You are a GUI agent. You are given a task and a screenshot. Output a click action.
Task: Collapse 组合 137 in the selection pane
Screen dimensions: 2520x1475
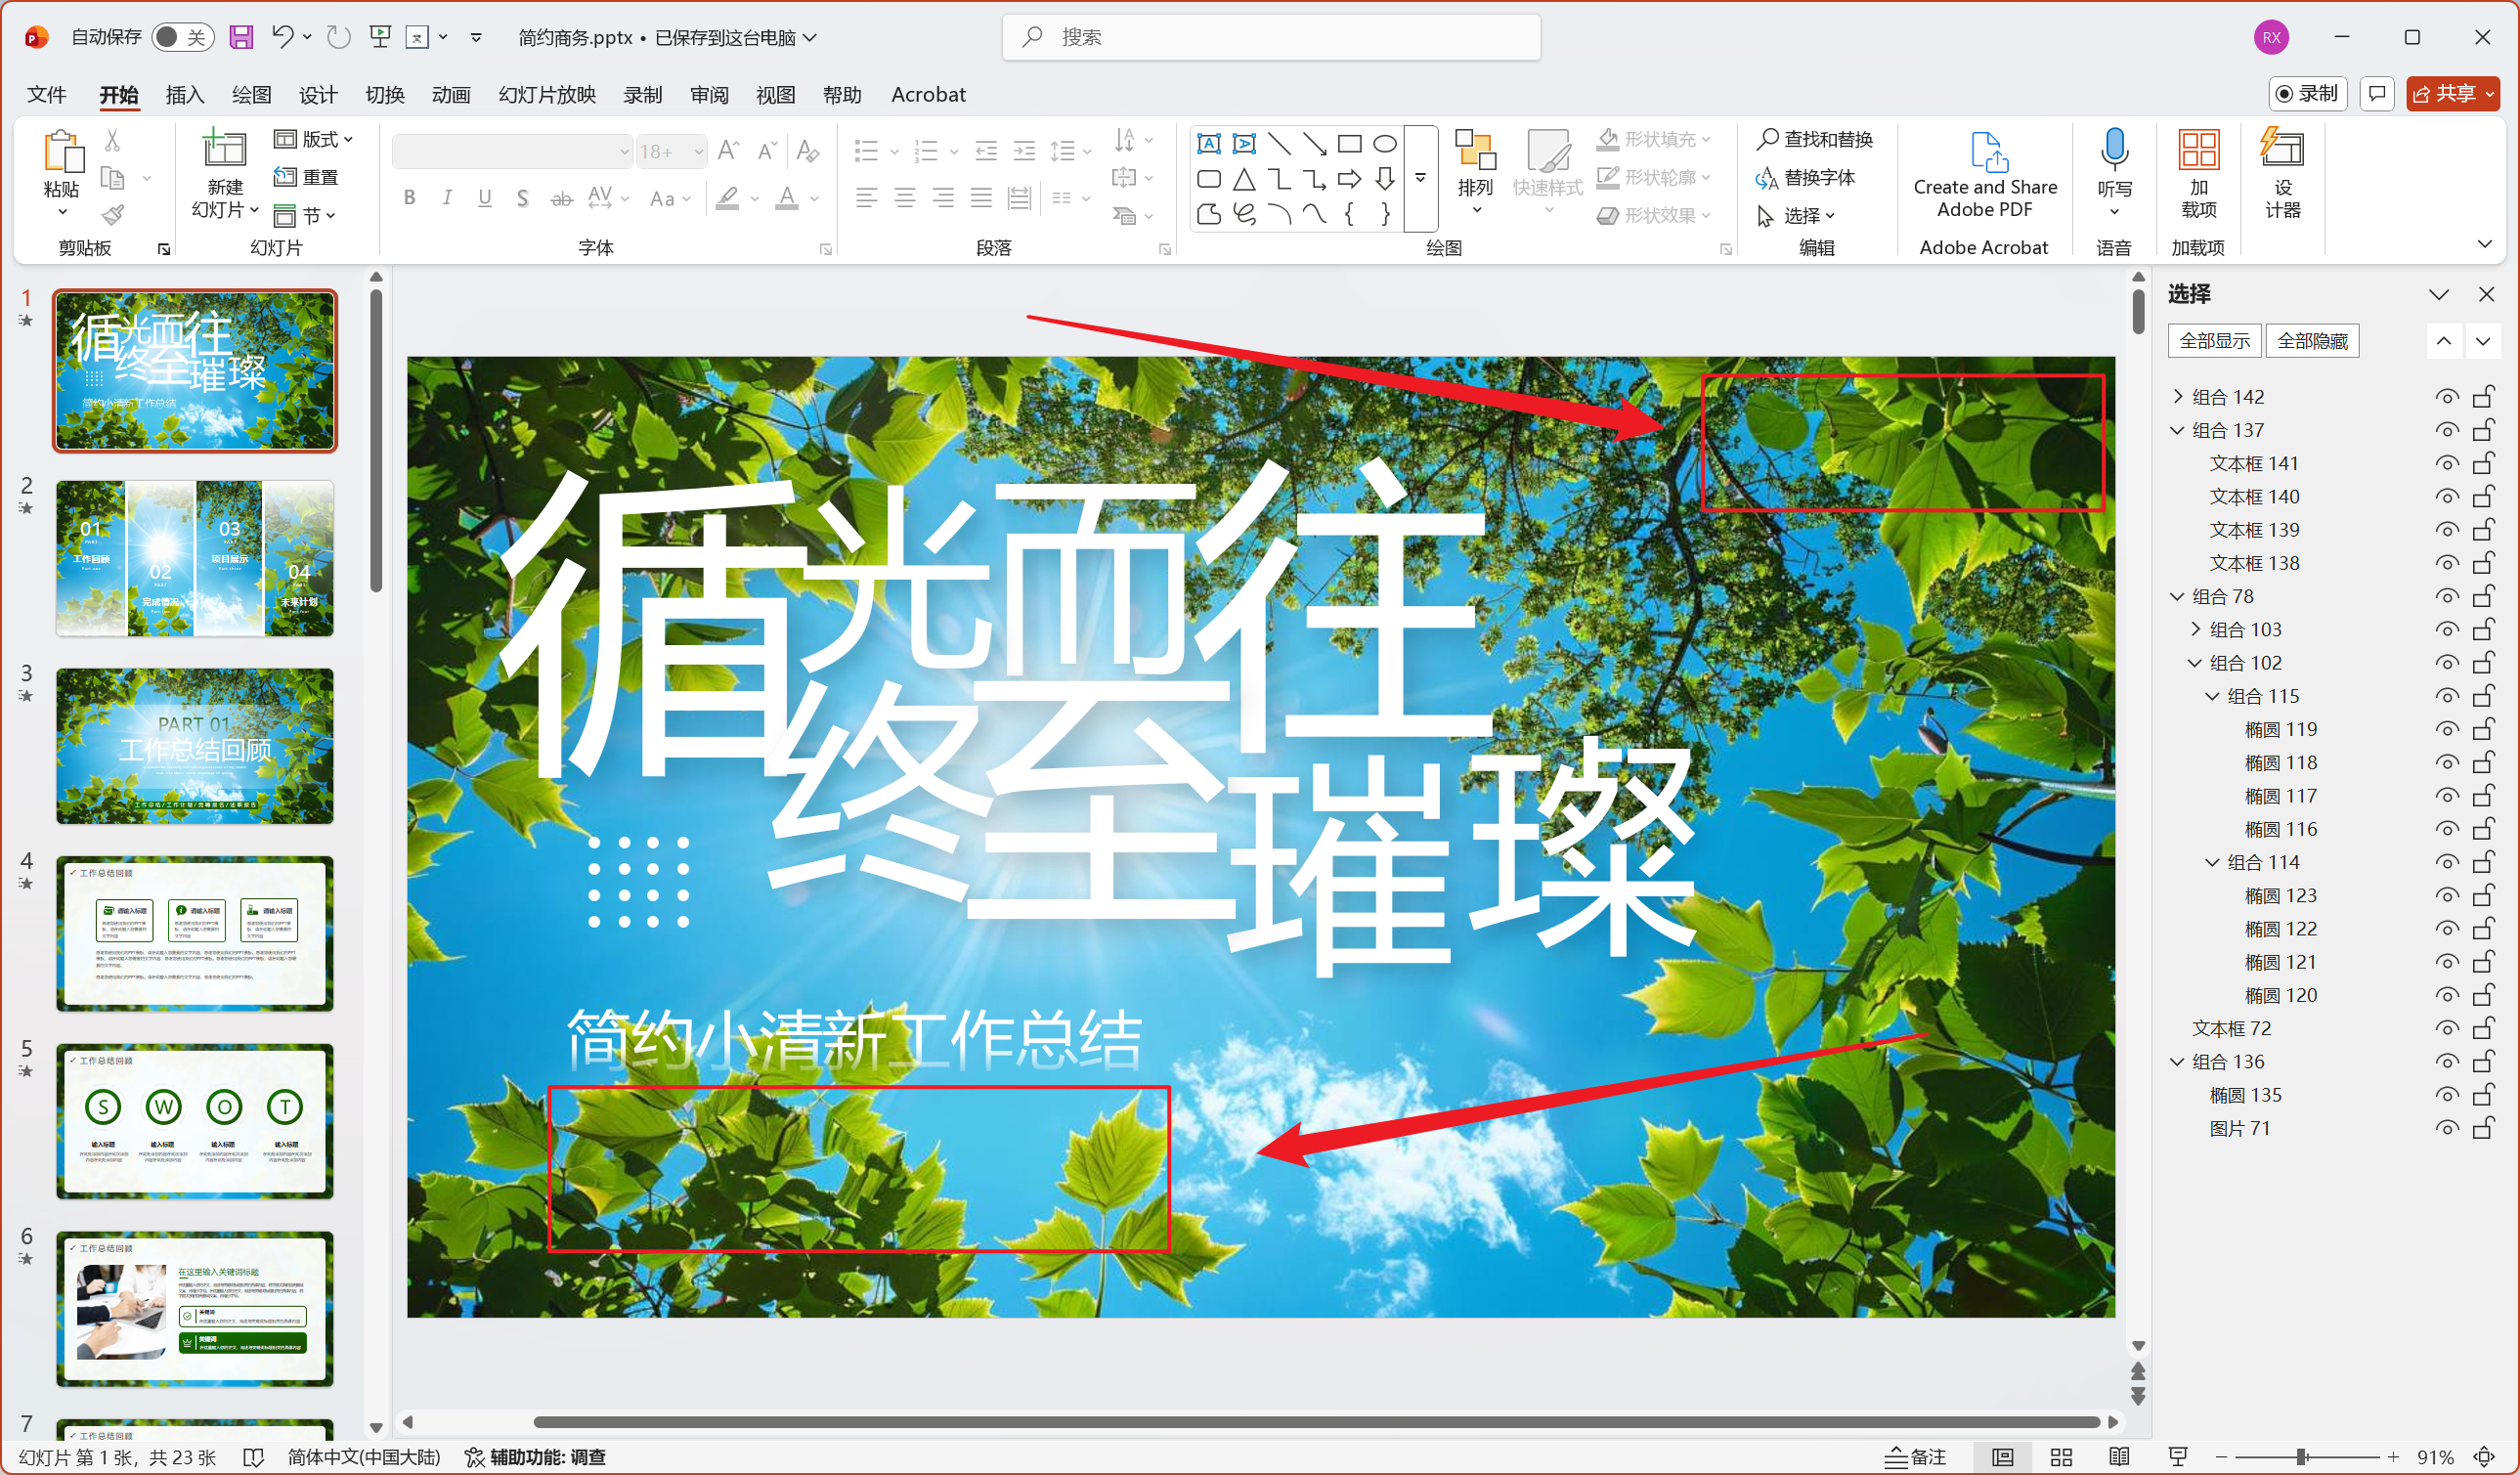pos(2178,430)
